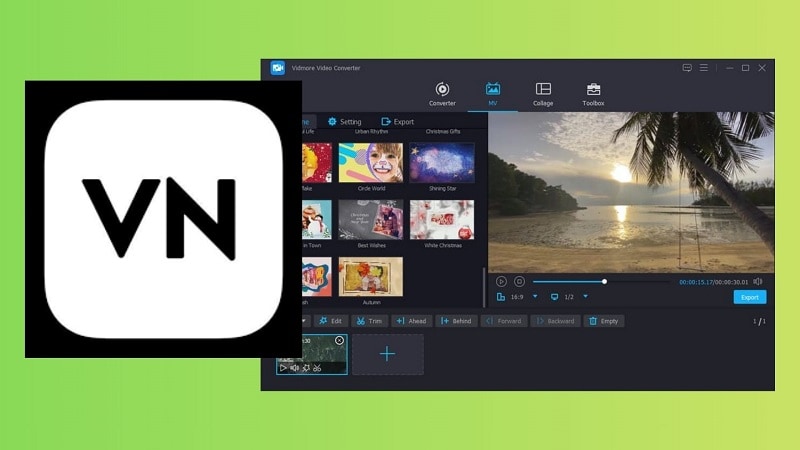Select the White Christmas theme thumbnail
The image size is (800, 450).
pyautogui.click(x=442, y=220)
